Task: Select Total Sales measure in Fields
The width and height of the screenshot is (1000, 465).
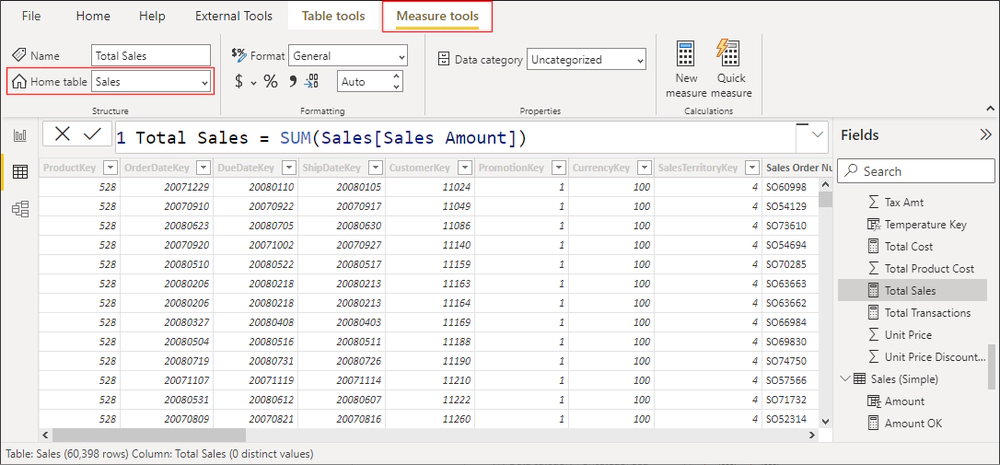Action: [912, 290]
